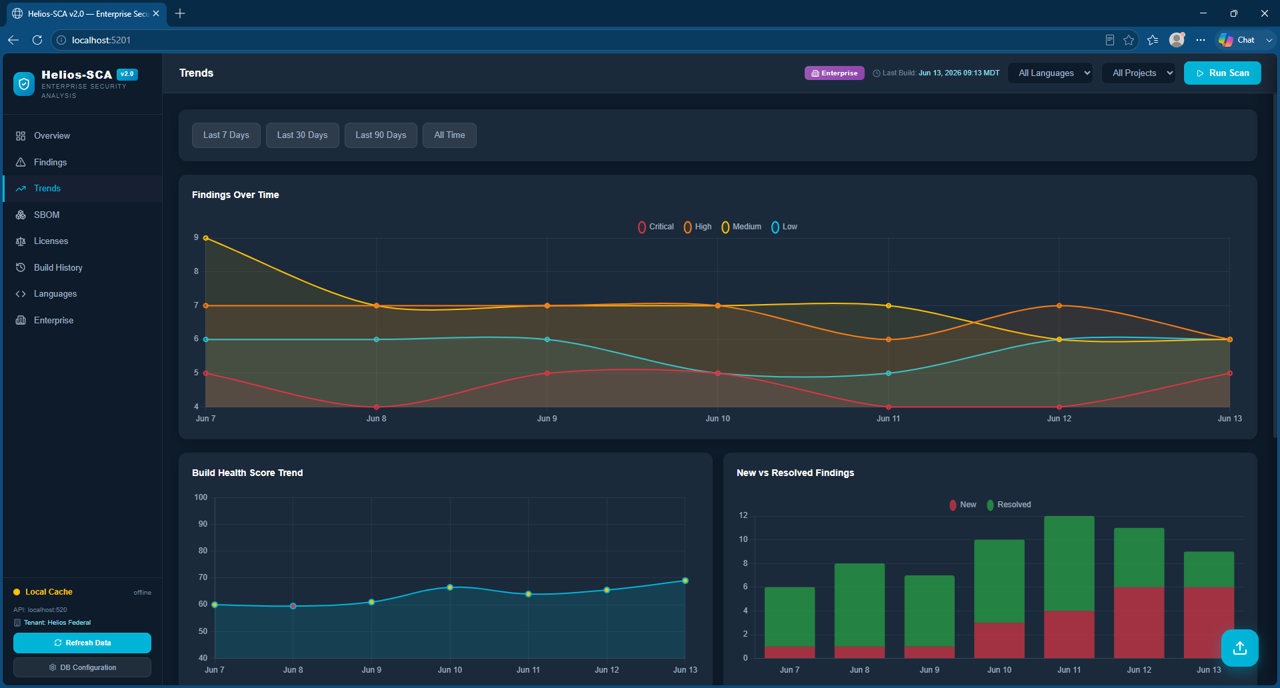1280x688 pixels.
Task: Open the Languages page
Action: click(82, 294)
